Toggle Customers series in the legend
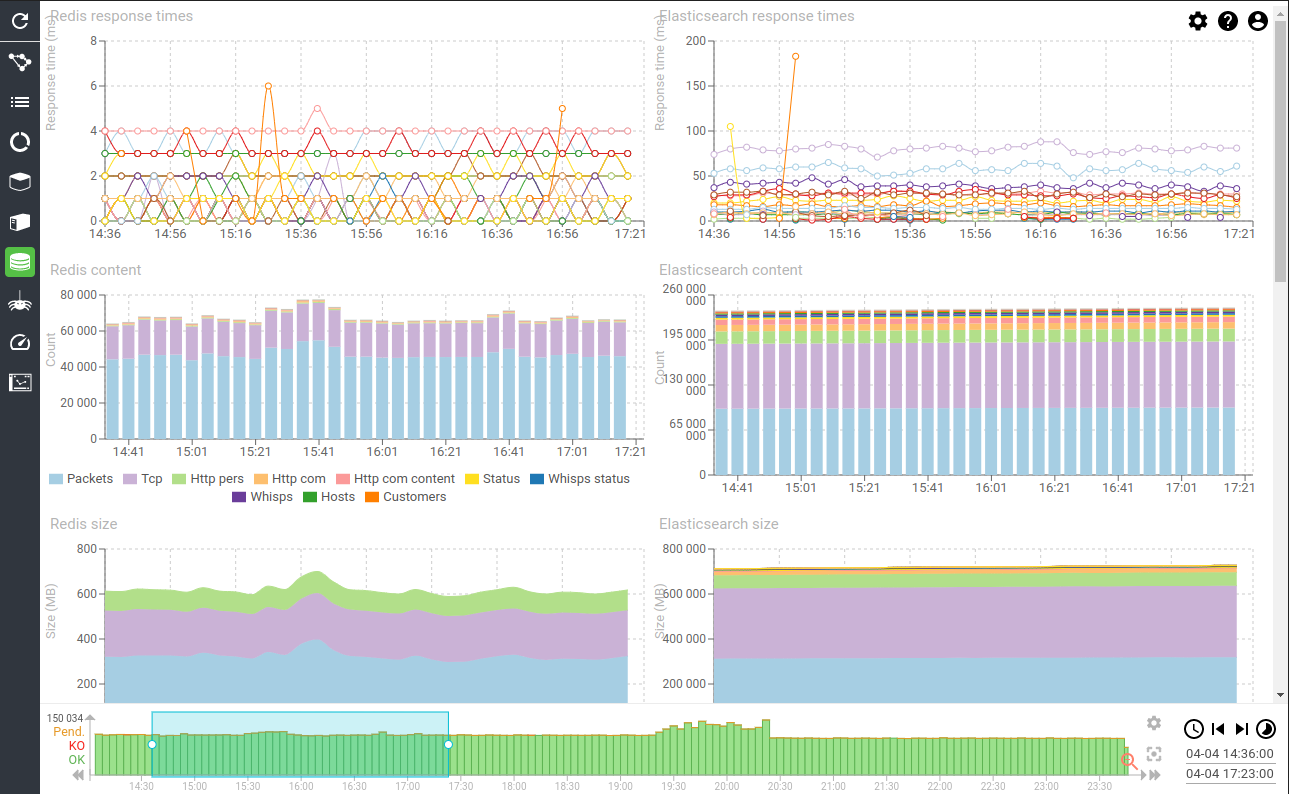The height and width of the screenshot is (794, 1289). click(x=405, y=497)
